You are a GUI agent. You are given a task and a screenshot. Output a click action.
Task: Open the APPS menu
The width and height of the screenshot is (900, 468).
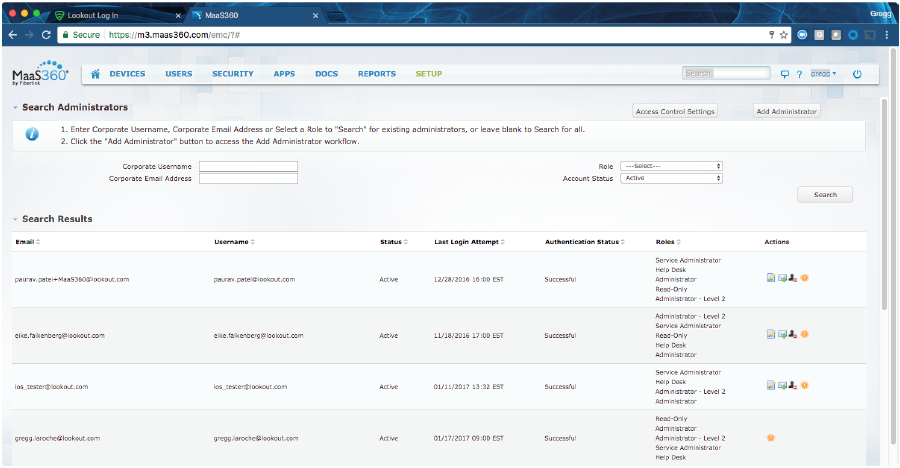[x=284, y=74]
